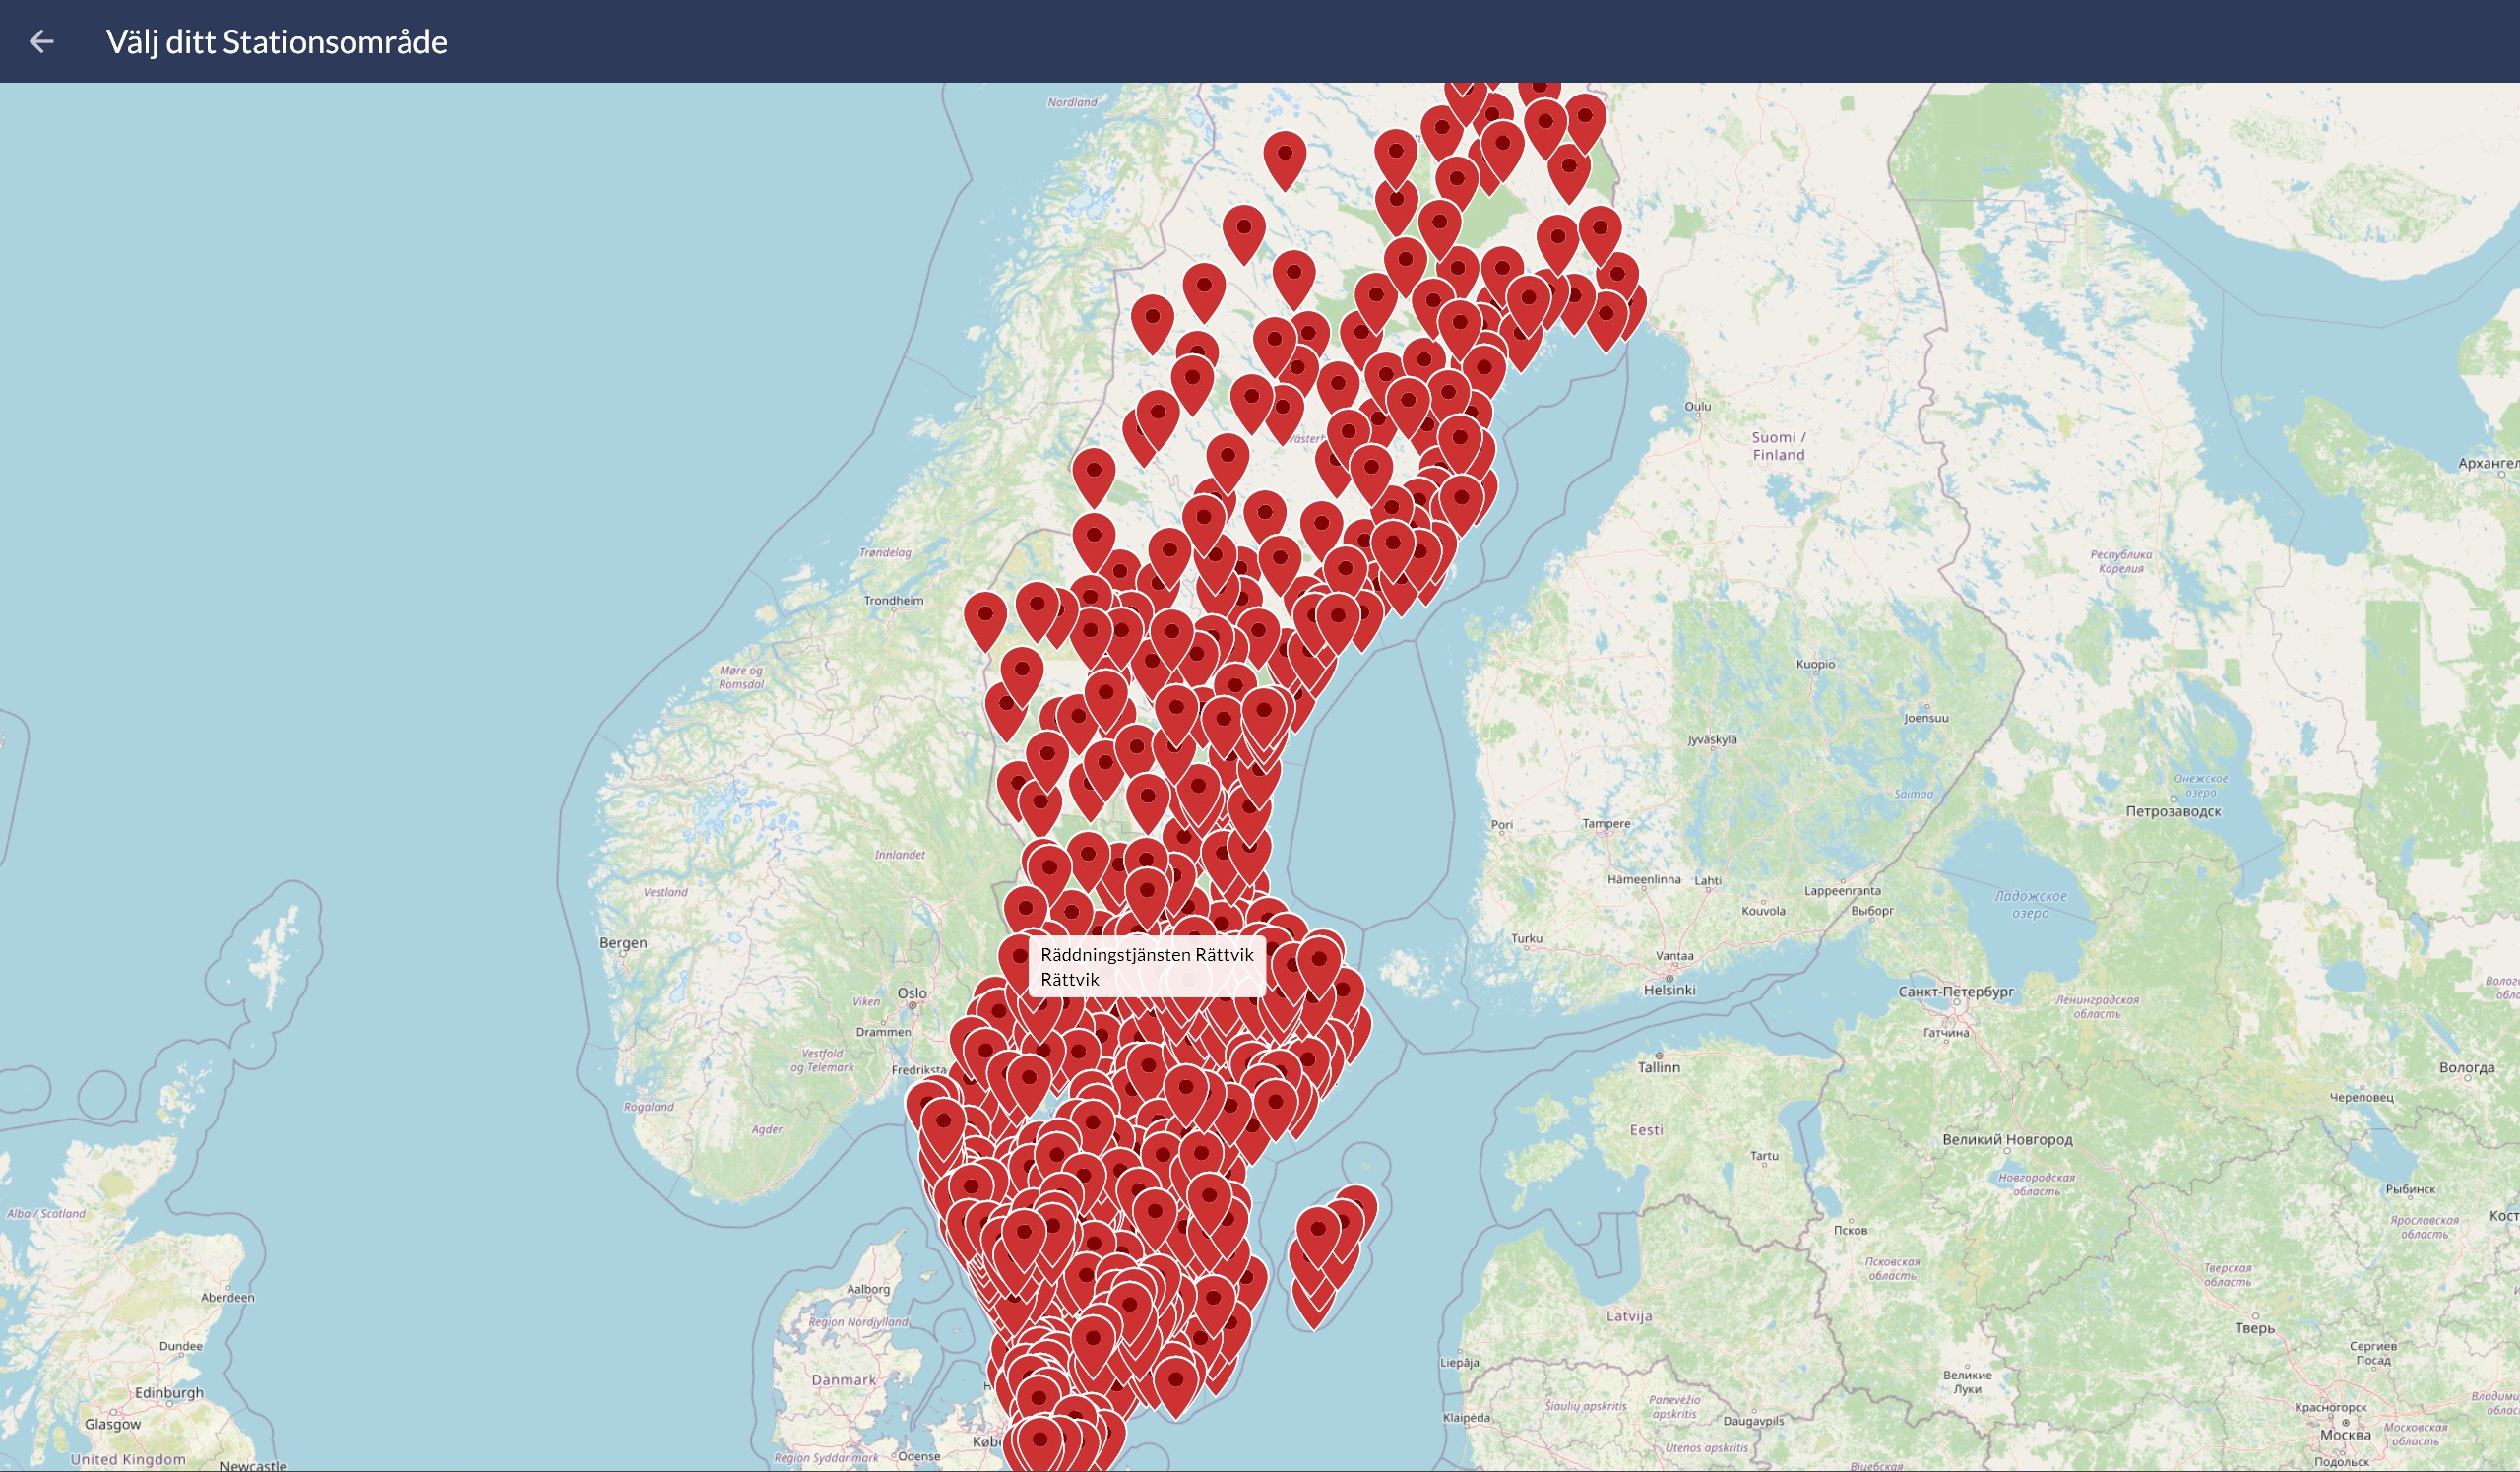Click the Helsinki city label on map
Screen dimensions: 2520x1472
[x=1669, y=990]
